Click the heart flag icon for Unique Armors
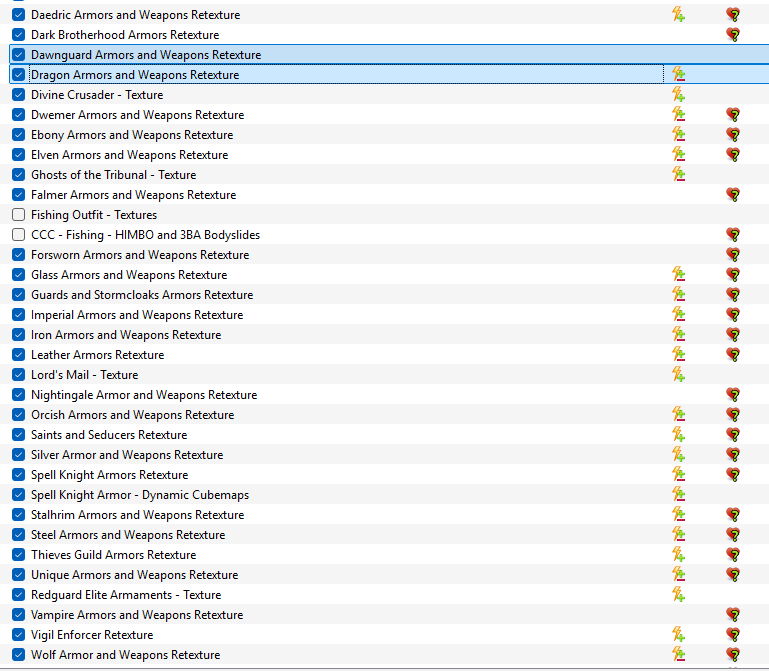This screenshot has width=769, height=671. pyautogui.click(x=733, y=575)
